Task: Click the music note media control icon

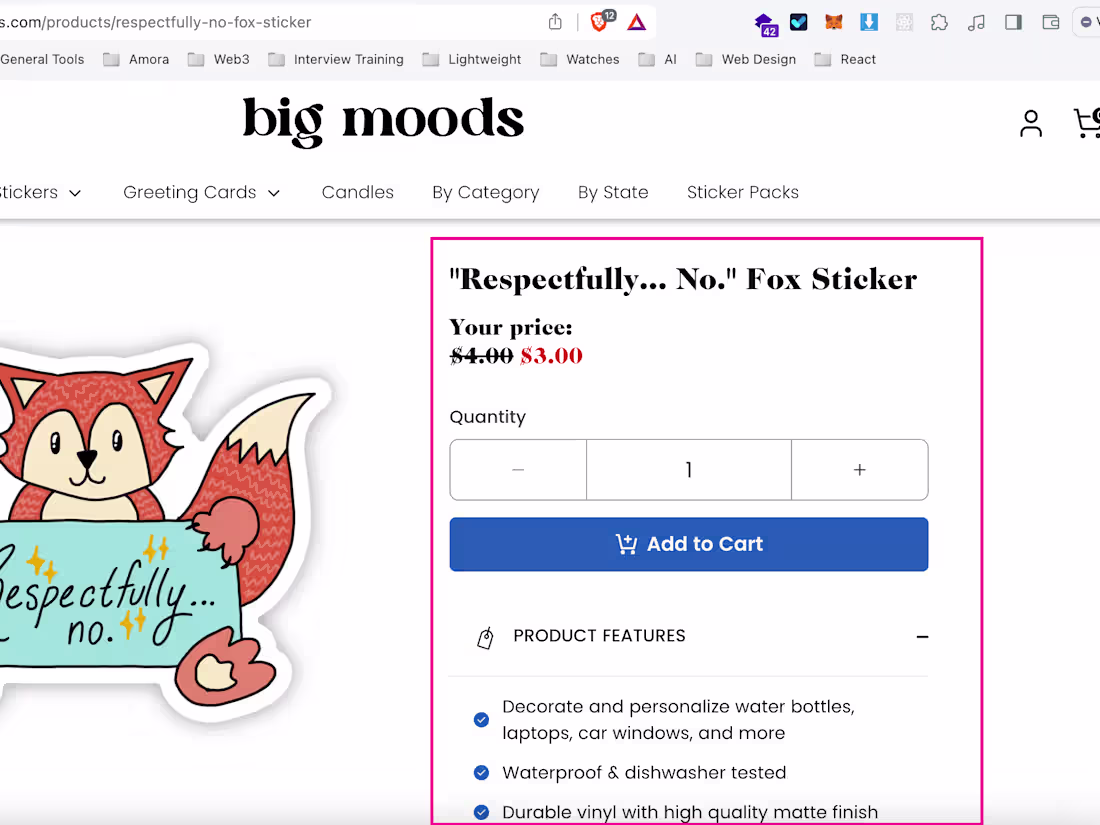Action: pos(976,22)
